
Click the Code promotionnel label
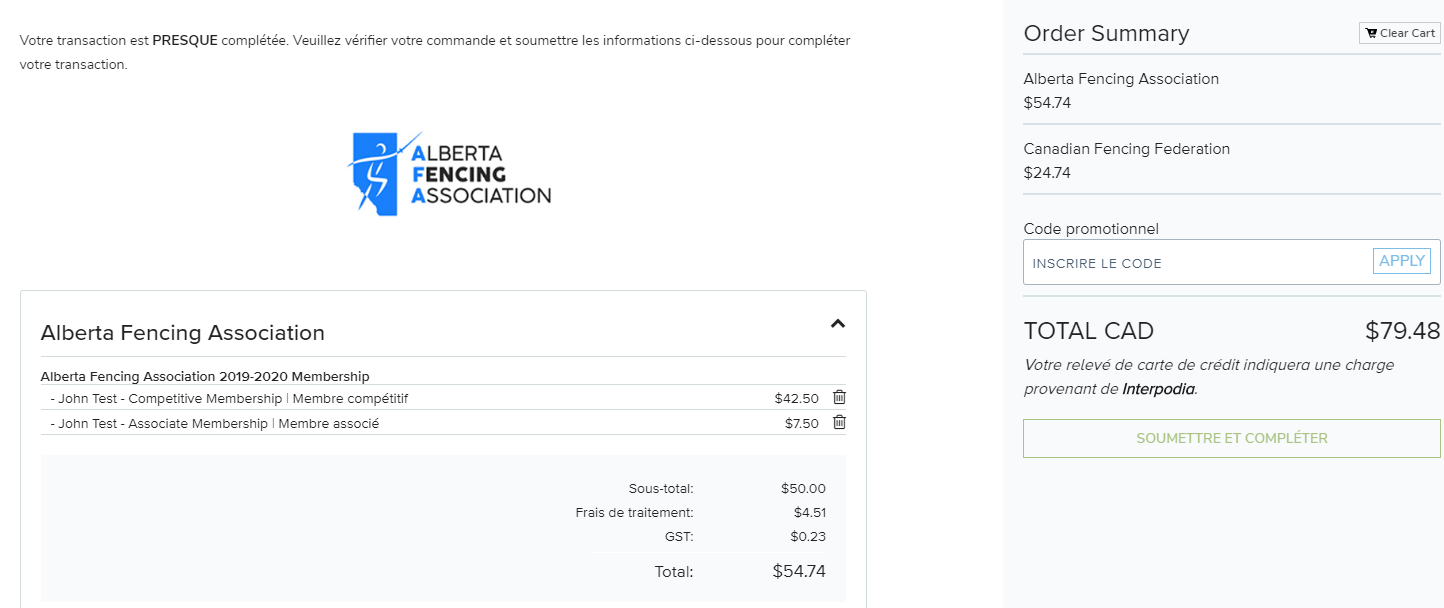[x=1090, y=229]
